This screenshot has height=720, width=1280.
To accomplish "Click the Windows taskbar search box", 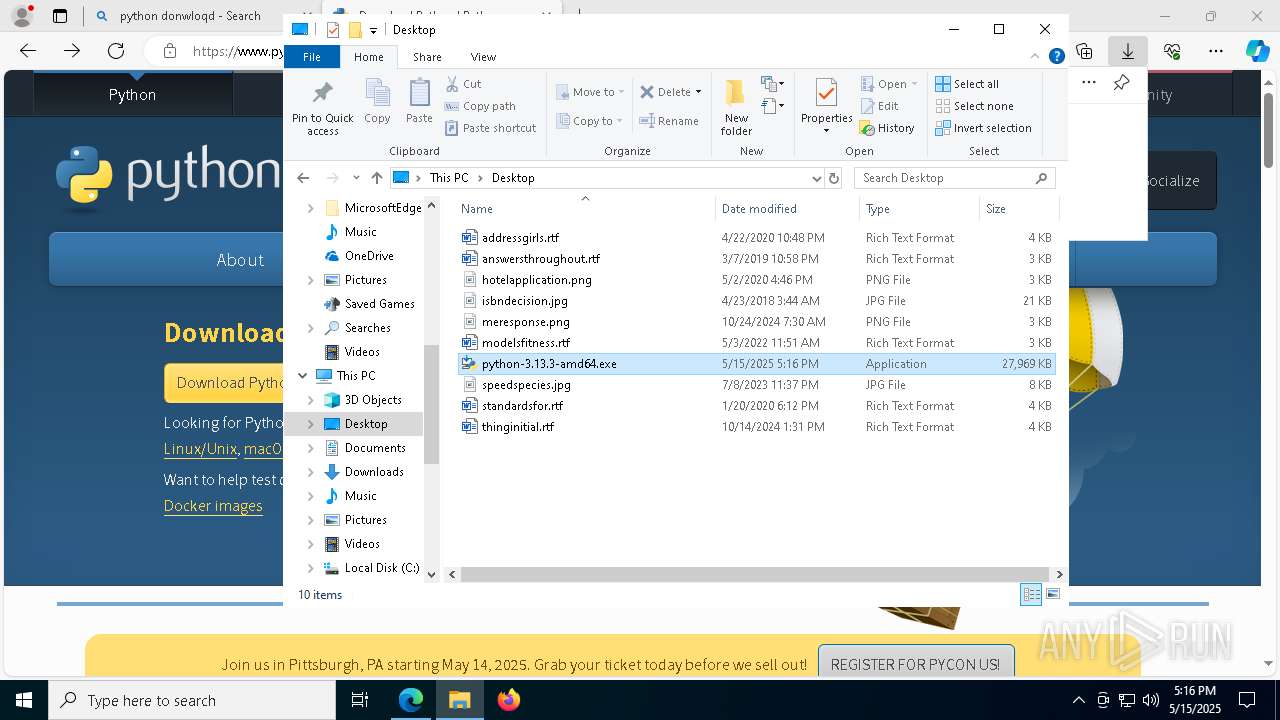I will (x=192, y=700).
